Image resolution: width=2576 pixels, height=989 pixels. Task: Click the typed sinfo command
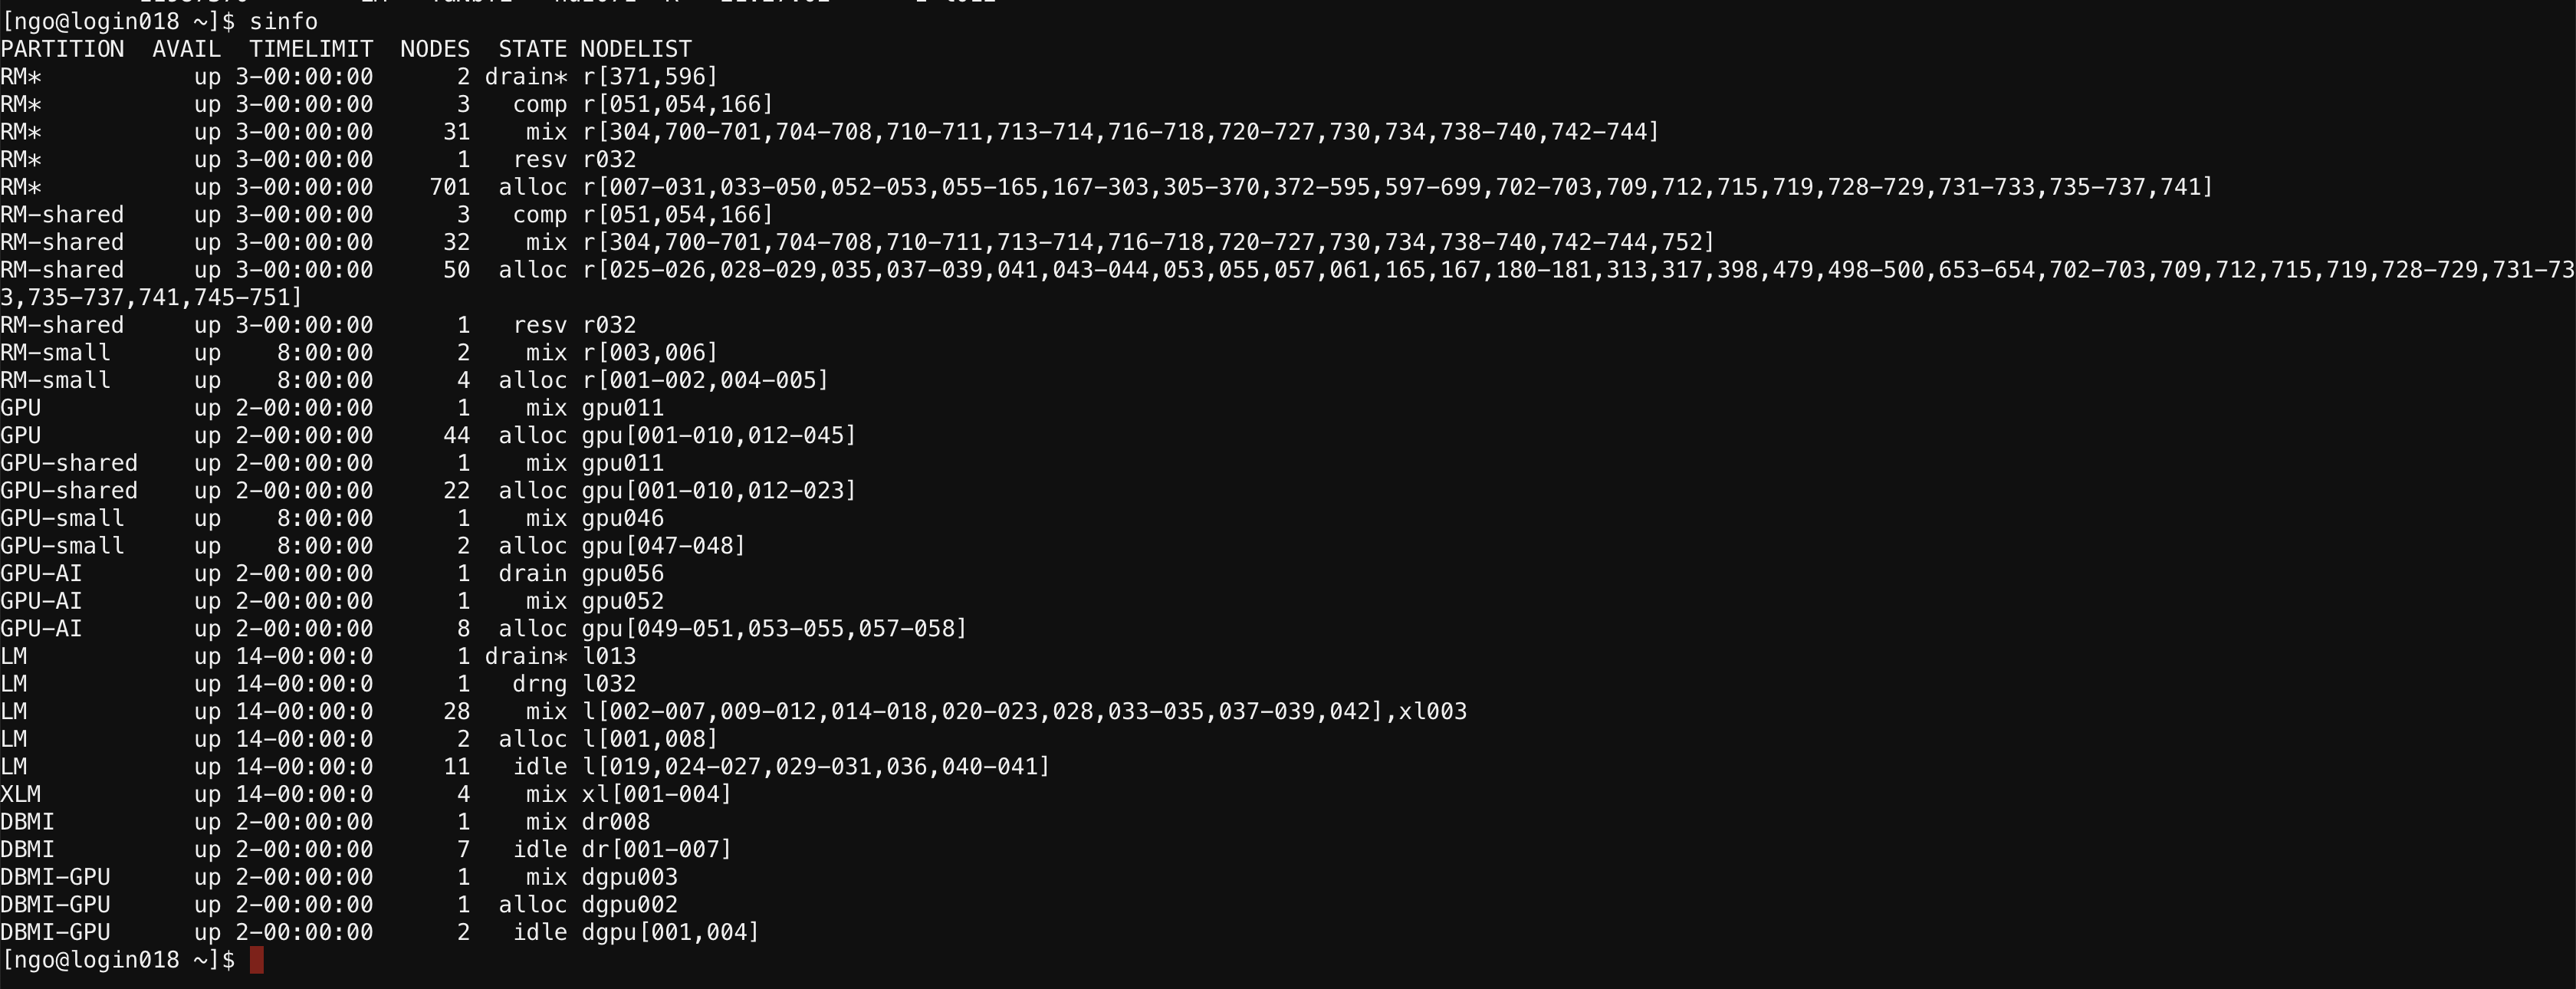coord(283,21)
